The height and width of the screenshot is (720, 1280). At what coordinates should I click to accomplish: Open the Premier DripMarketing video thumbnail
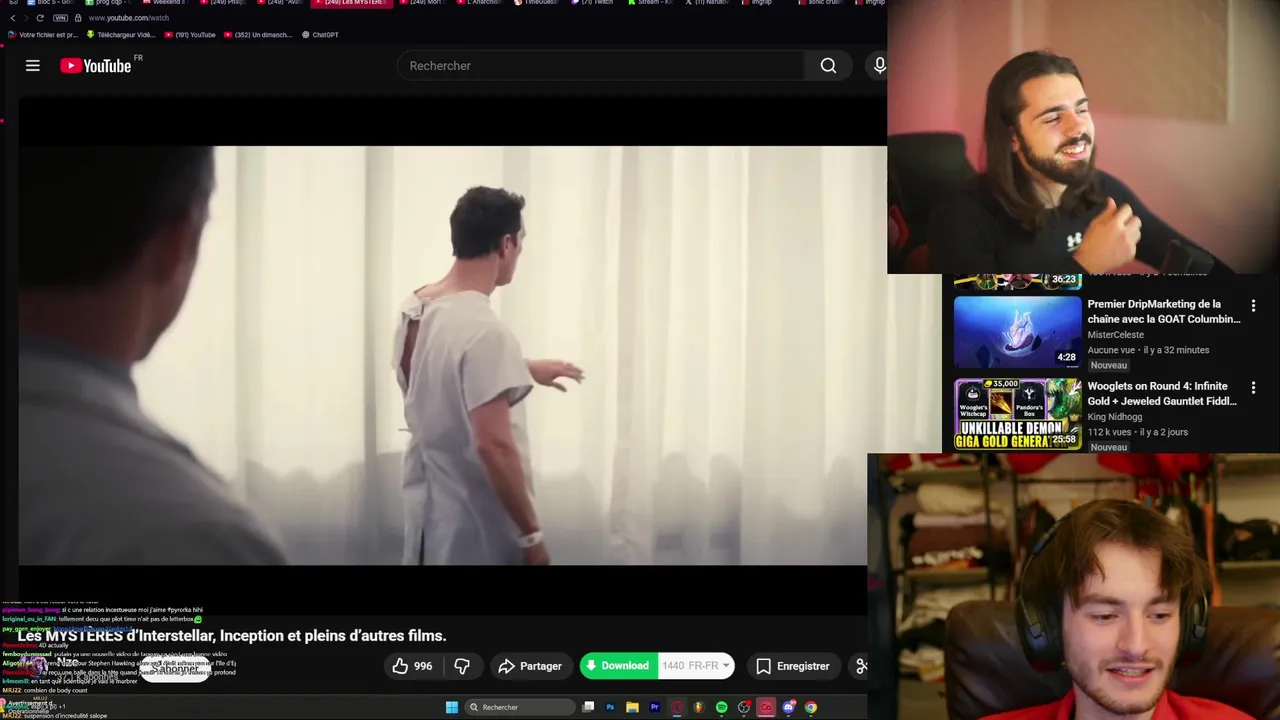tap(1018, 332)
